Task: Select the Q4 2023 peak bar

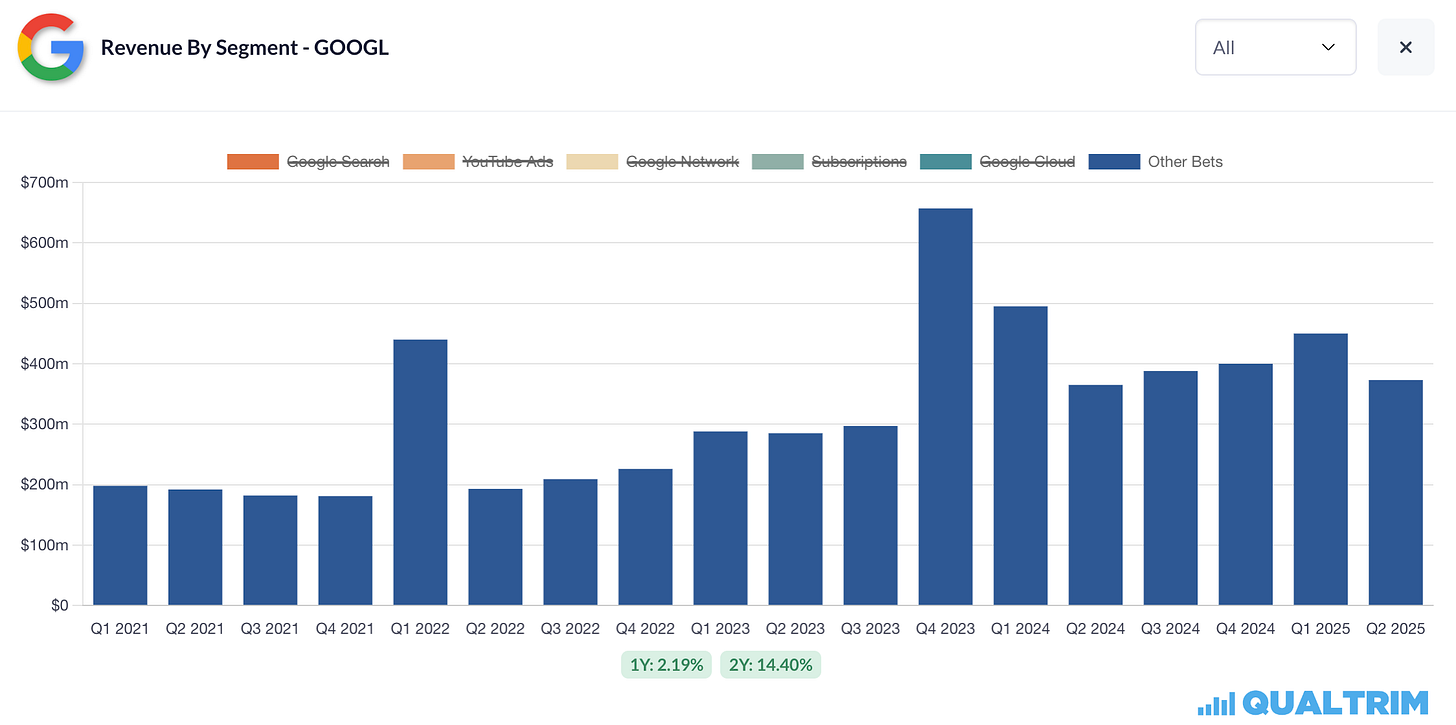Action: point(945,407)
